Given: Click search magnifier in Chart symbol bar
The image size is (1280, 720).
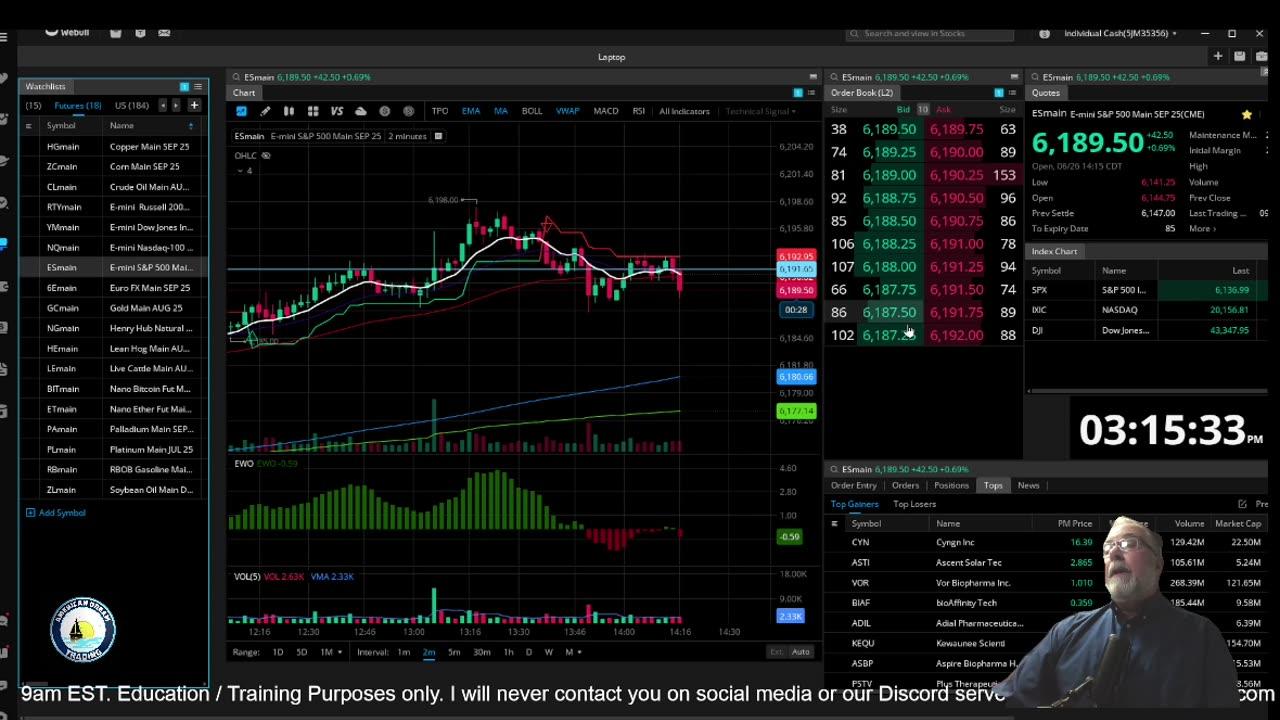Looking at the screenshot, I should (237, 77).
